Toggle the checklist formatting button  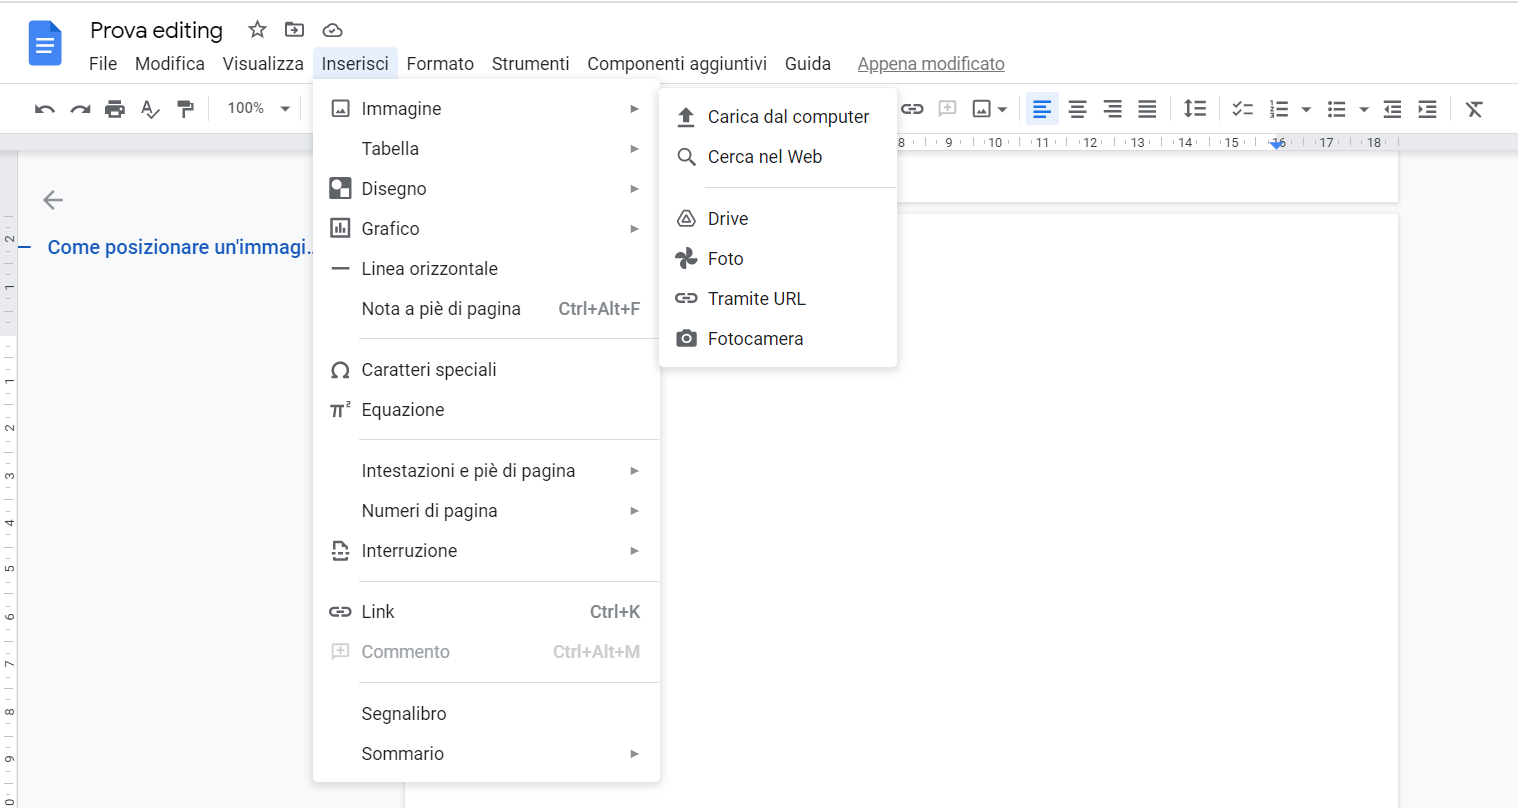1242,109
